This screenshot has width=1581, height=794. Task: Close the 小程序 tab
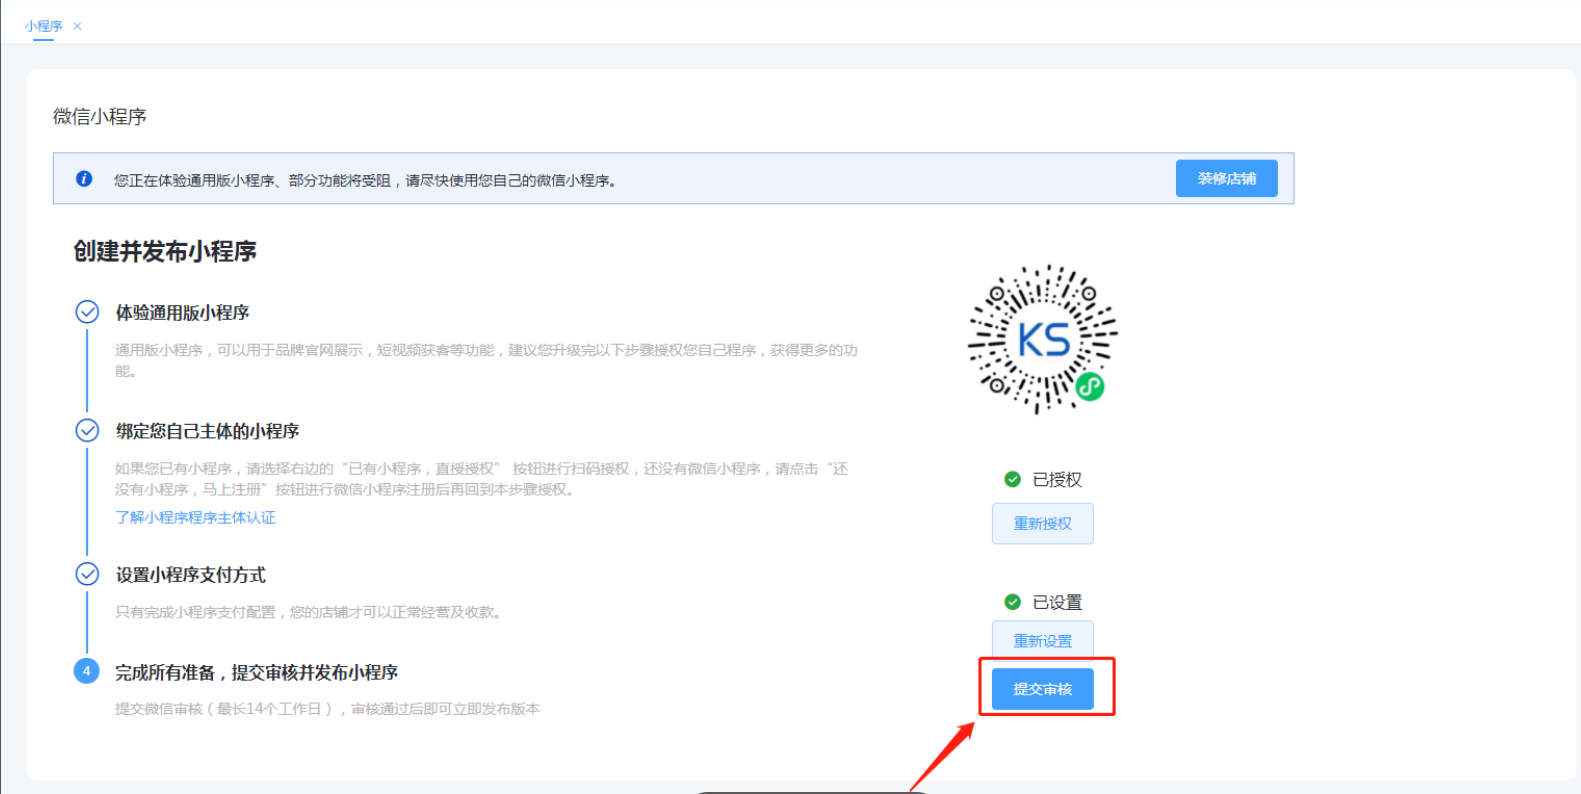[77, 26]
